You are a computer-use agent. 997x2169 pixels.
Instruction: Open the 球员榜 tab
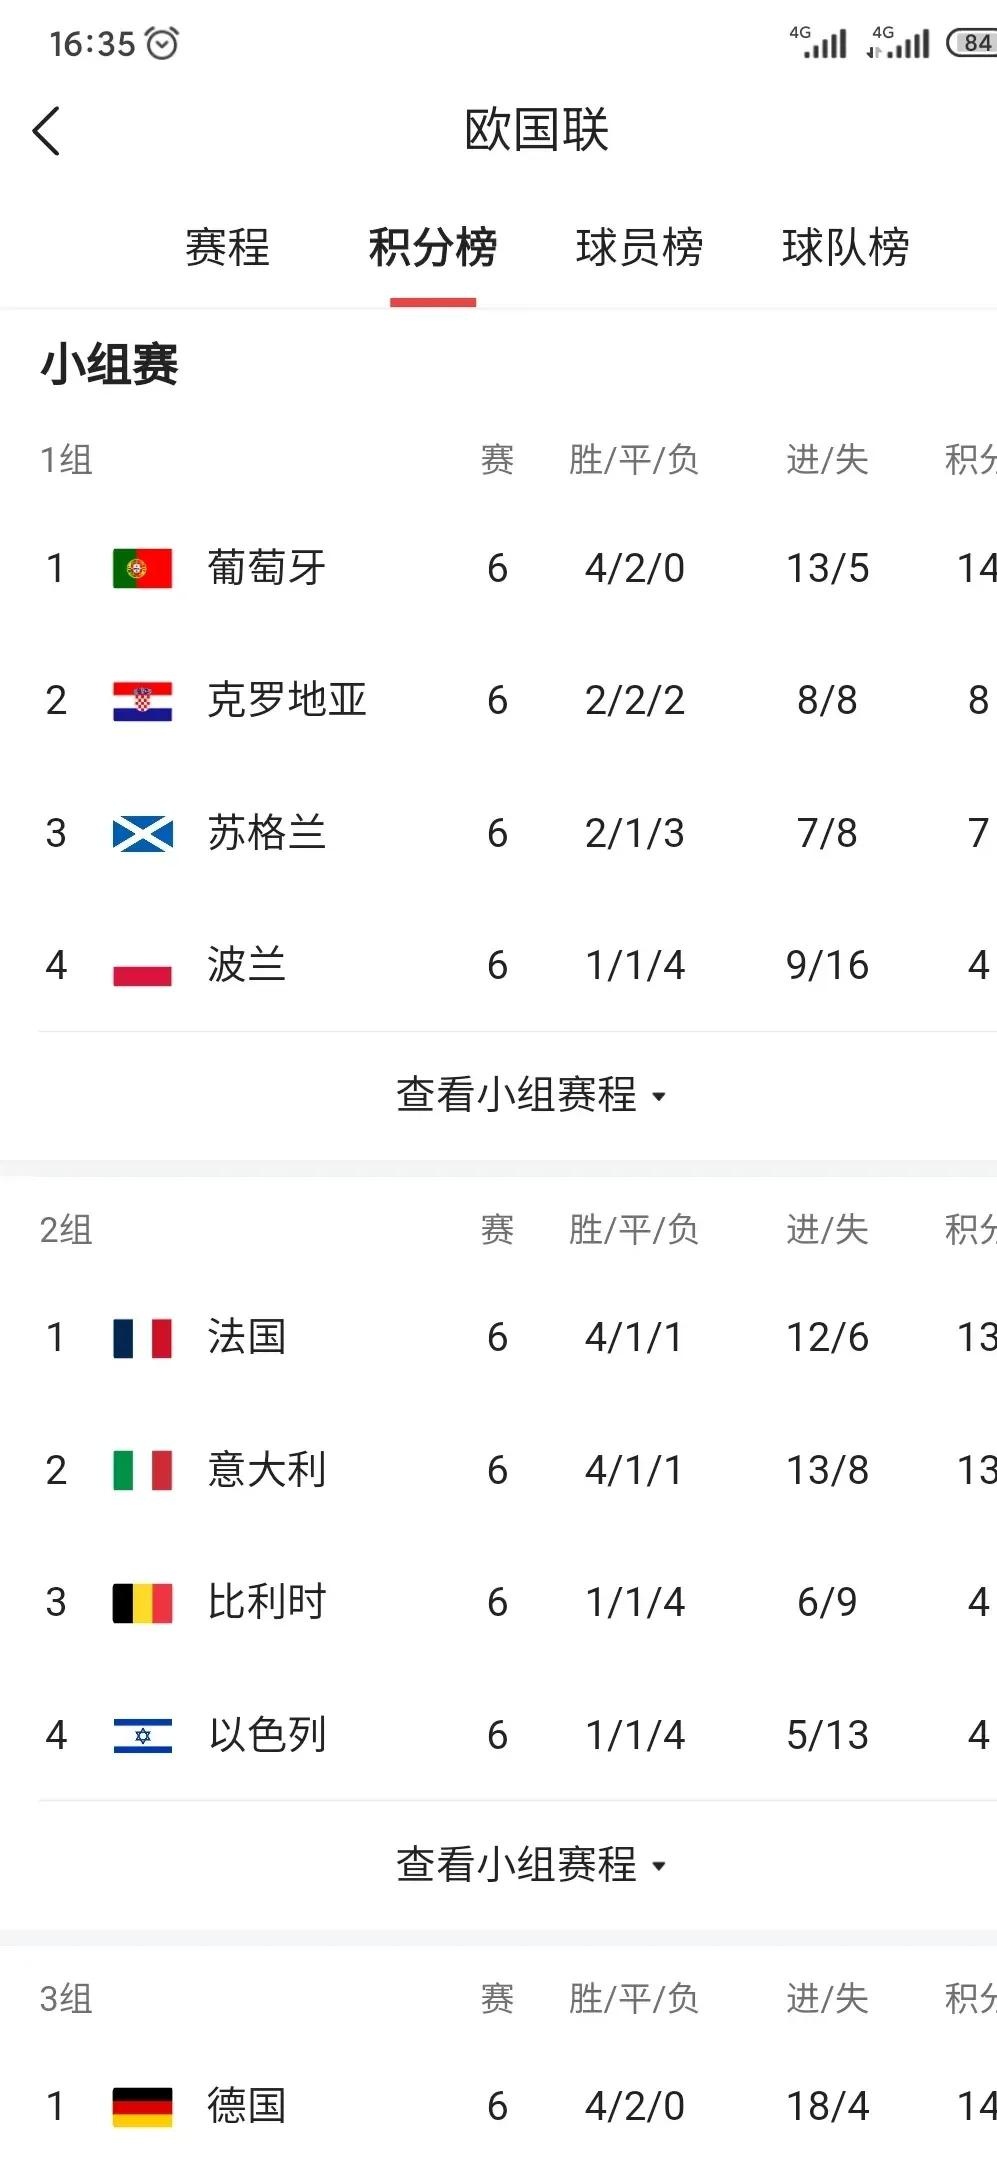click(640, 250)
